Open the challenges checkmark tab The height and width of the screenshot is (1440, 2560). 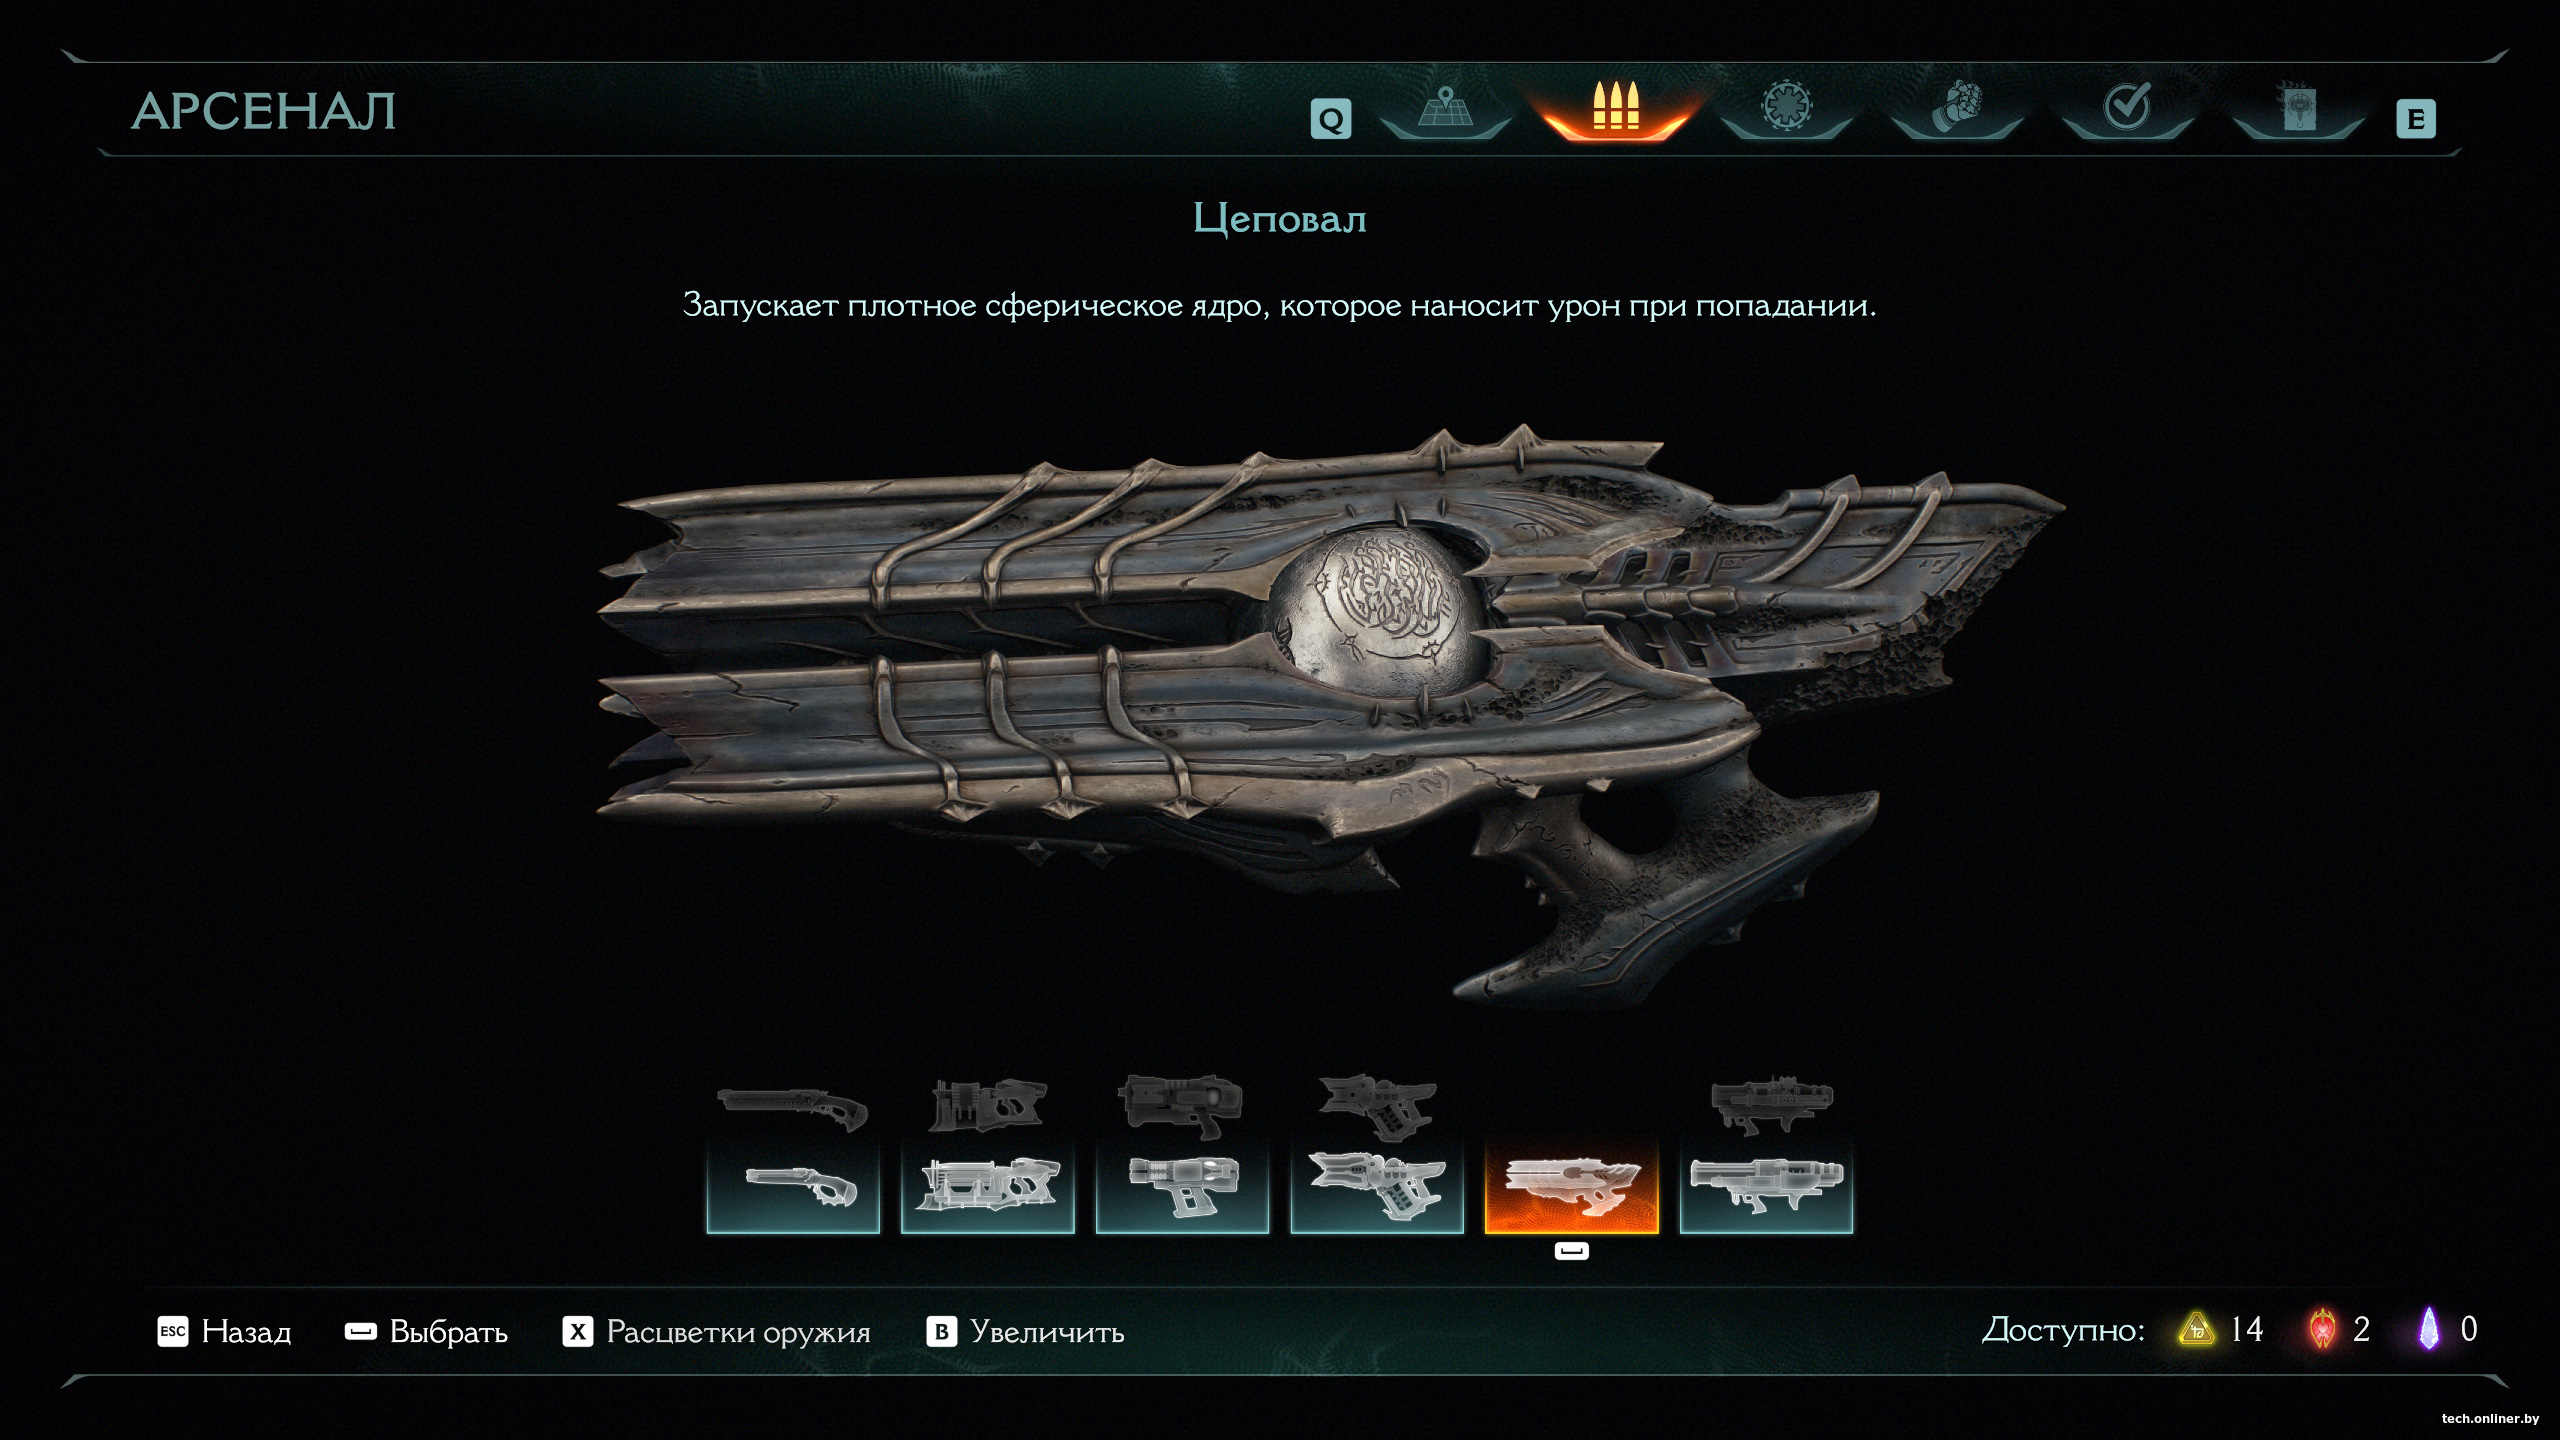pos(2127,106)
